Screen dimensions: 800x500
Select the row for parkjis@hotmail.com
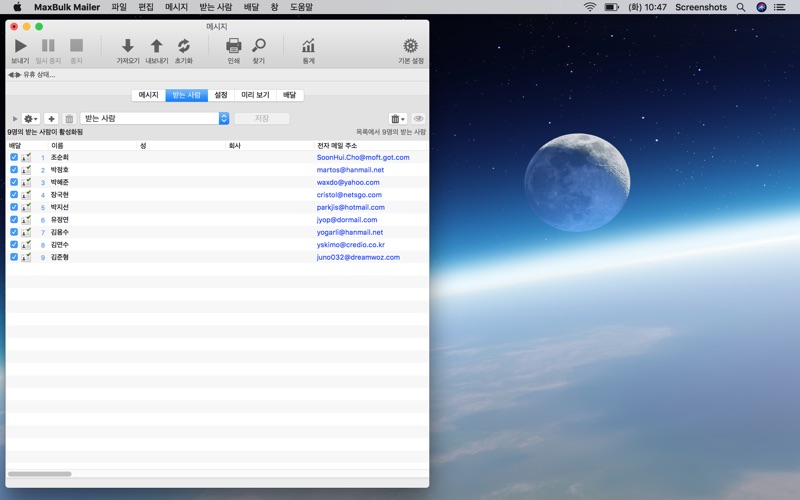(217, 207)
